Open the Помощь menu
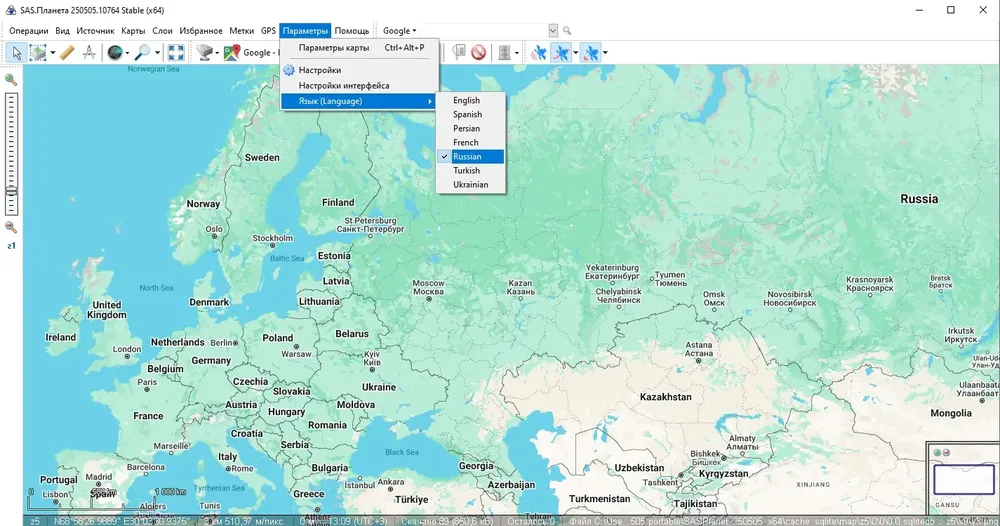The width and height of the screenshot is (1000, 526). pyautogui.click(x=351, y=31)
